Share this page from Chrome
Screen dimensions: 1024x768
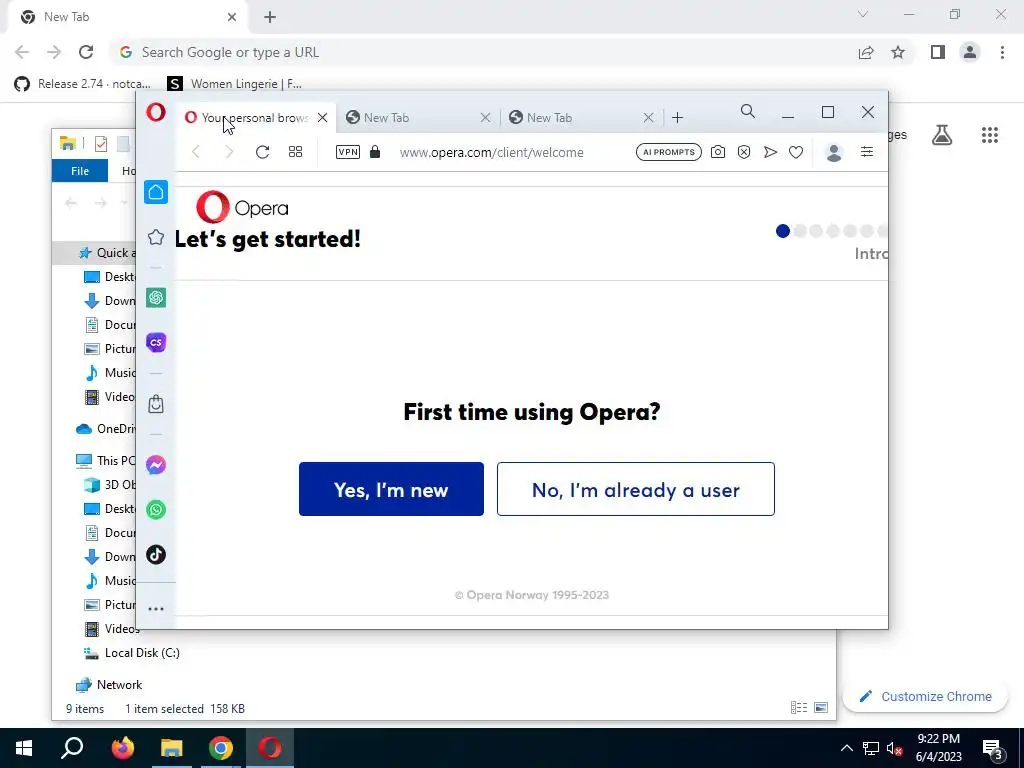click(x=866, y=52)
